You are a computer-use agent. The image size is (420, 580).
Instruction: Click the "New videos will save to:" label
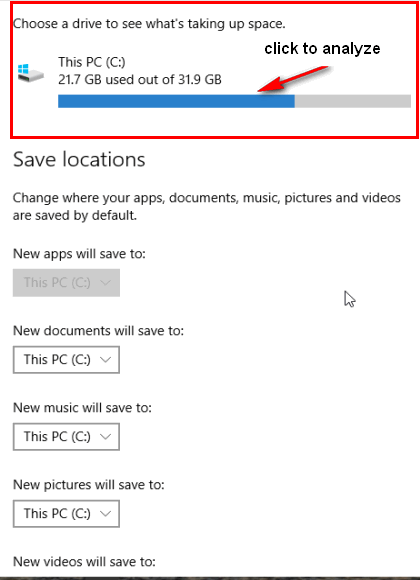tap(84, 562)
